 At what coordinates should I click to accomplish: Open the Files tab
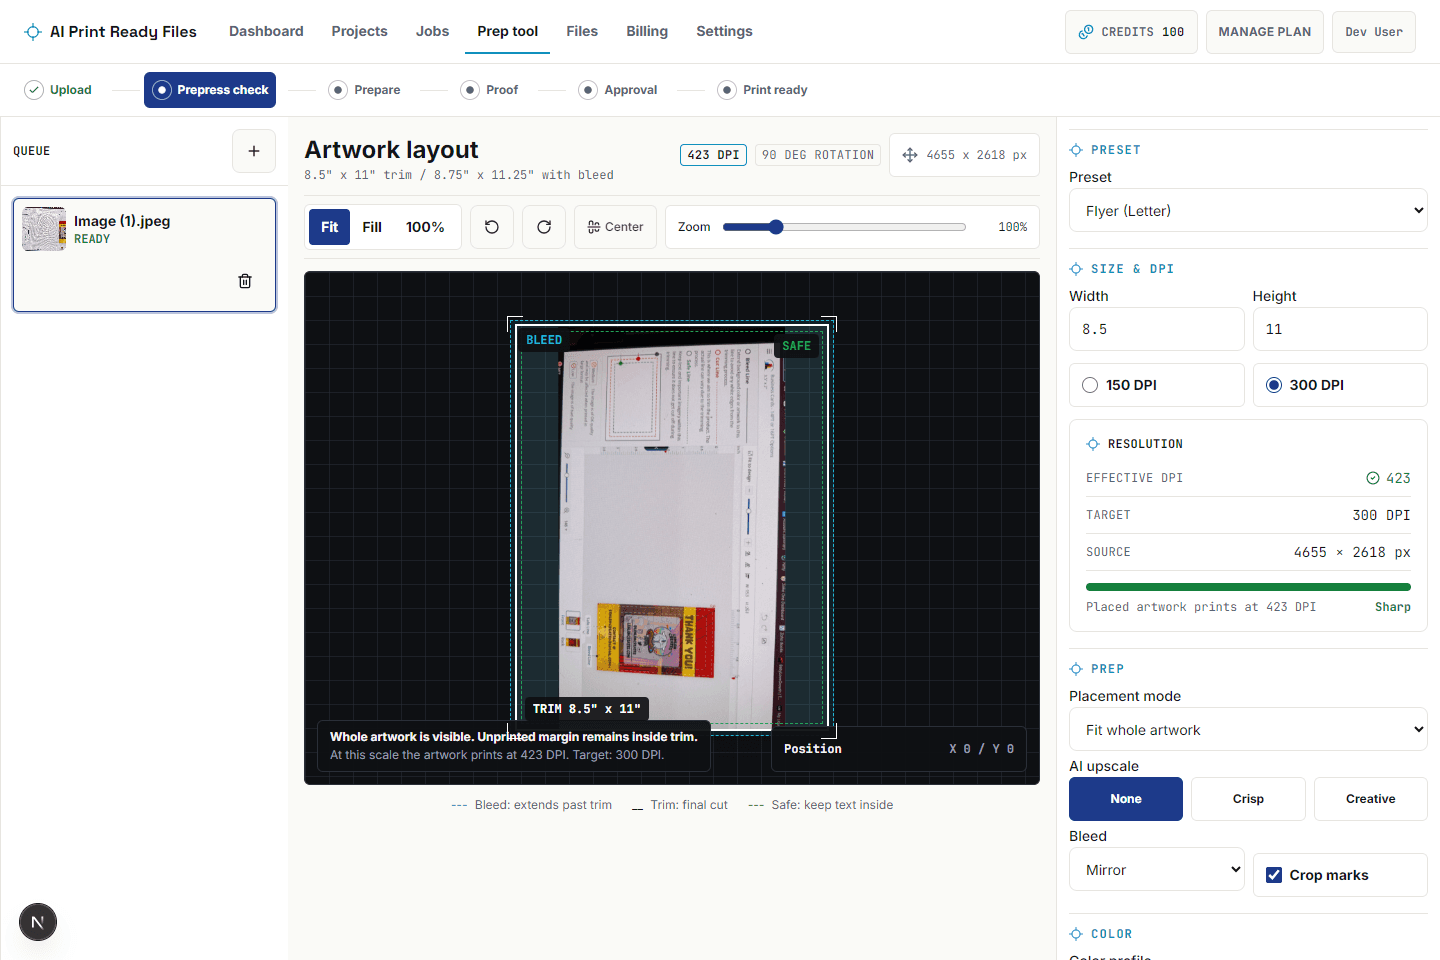tap(582, 32)
